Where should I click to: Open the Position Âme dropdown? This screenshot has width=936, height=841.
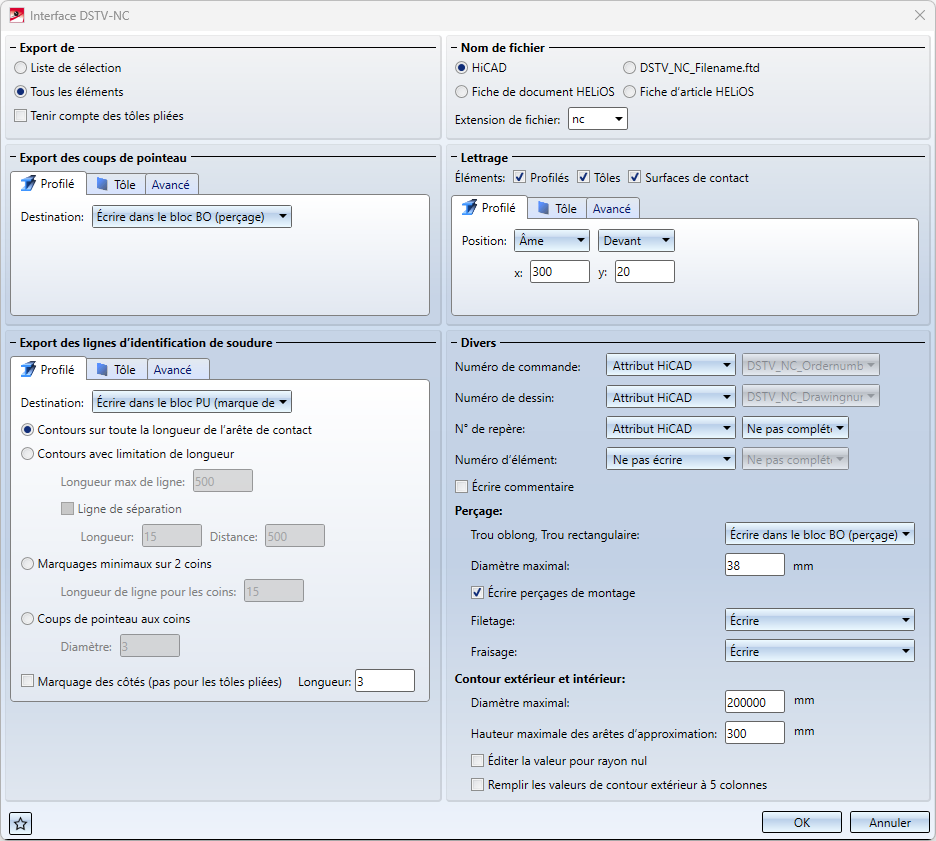pyautogui.click(x=551, y=241)
